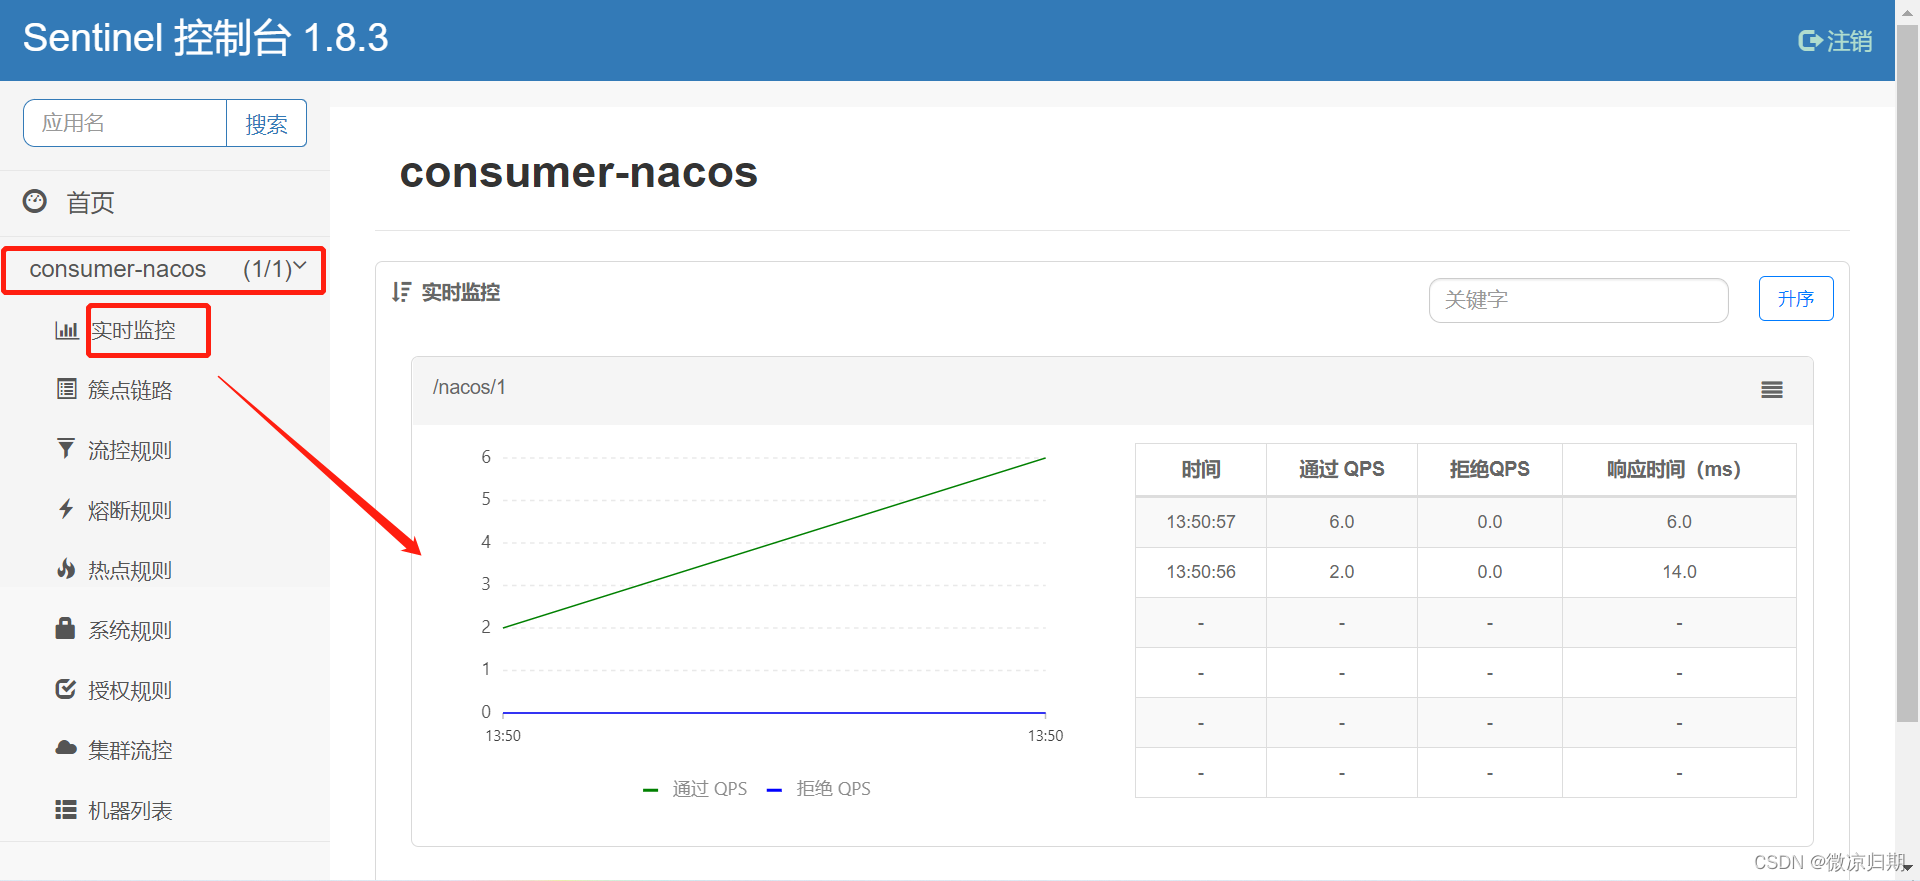Click the list icon beside 机器列表
This screenshot has width=1920, height=881.
click(66, 809)
